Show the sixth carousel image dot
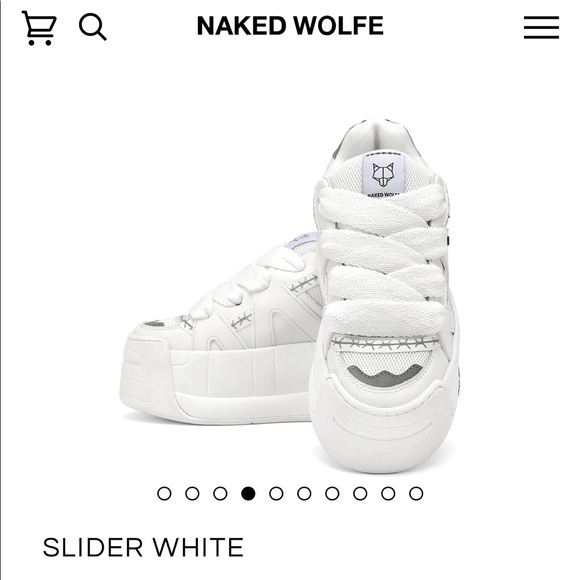 304,493
